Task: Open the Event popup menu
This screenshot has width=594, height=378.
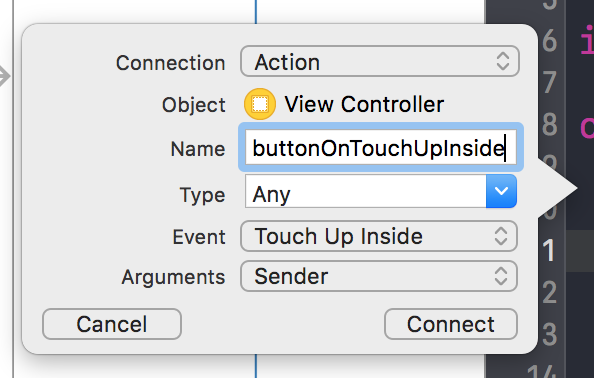Action: [x=379, y=236]
